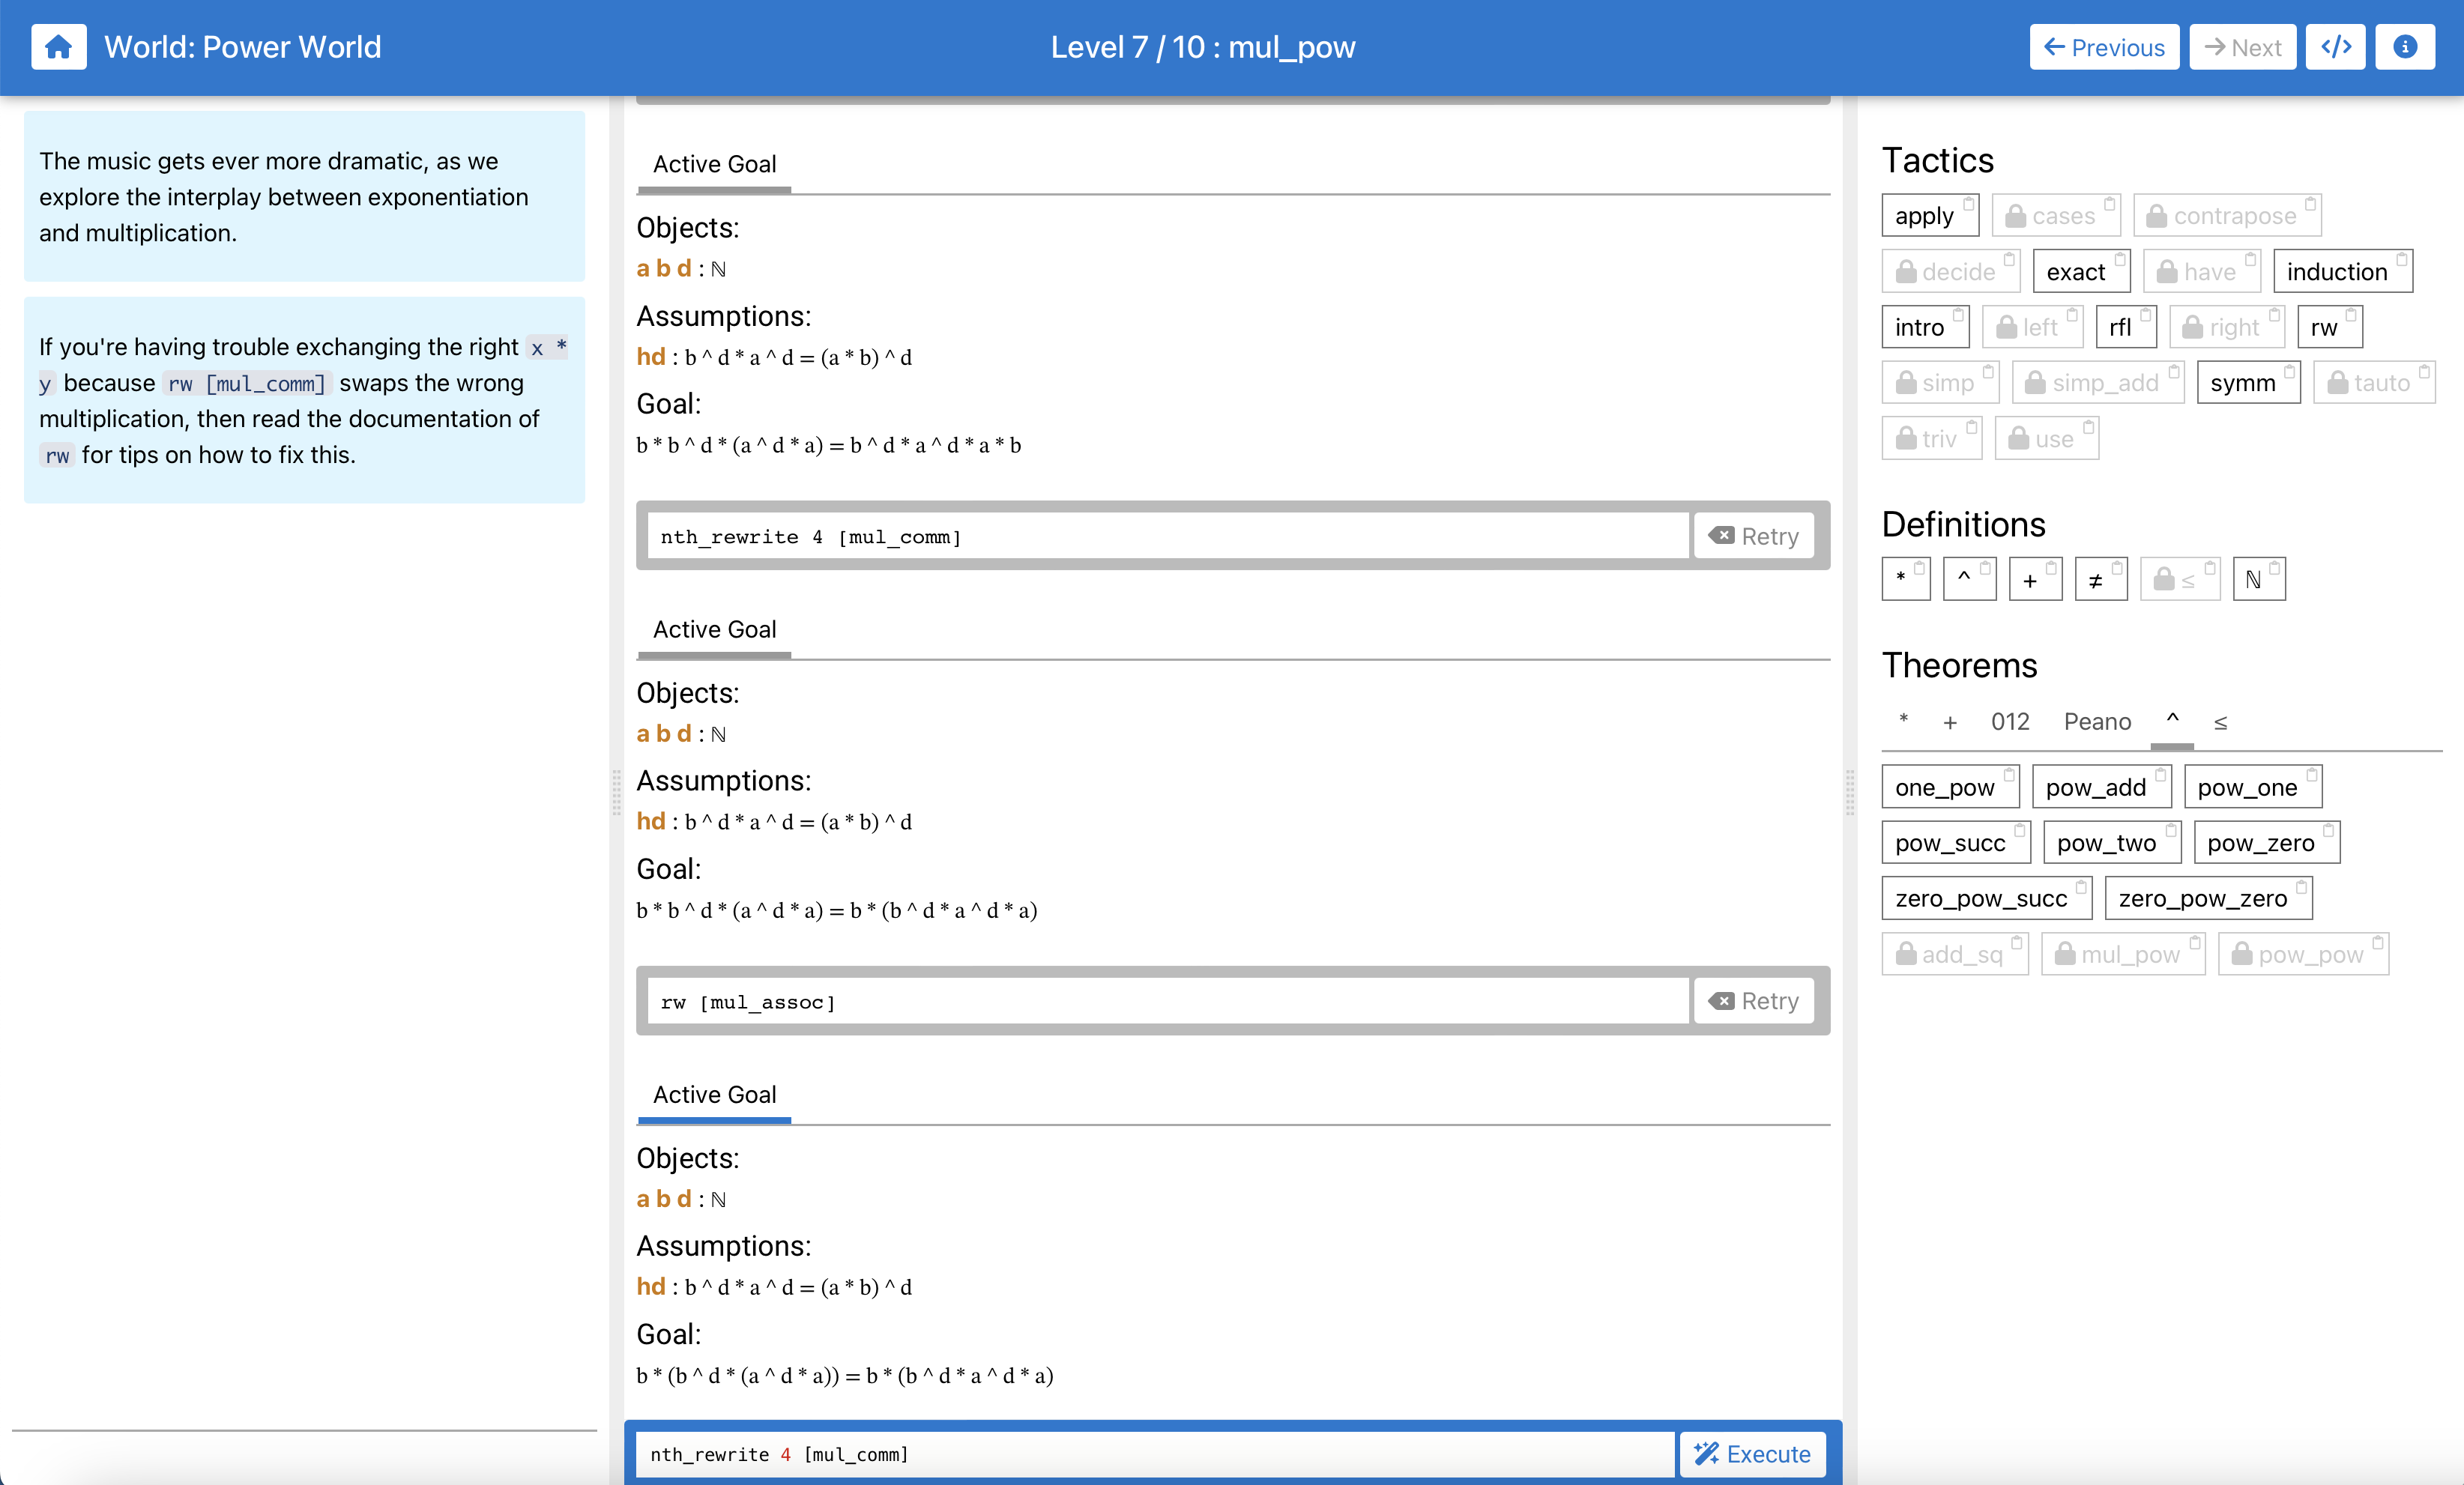Open the induction tactic documentation

2342,272
